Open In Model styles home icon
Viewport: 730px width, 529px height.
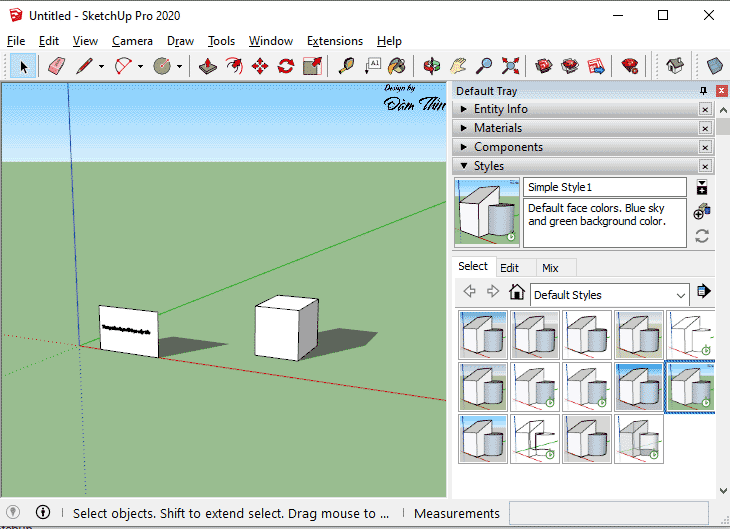coord(517,292)
